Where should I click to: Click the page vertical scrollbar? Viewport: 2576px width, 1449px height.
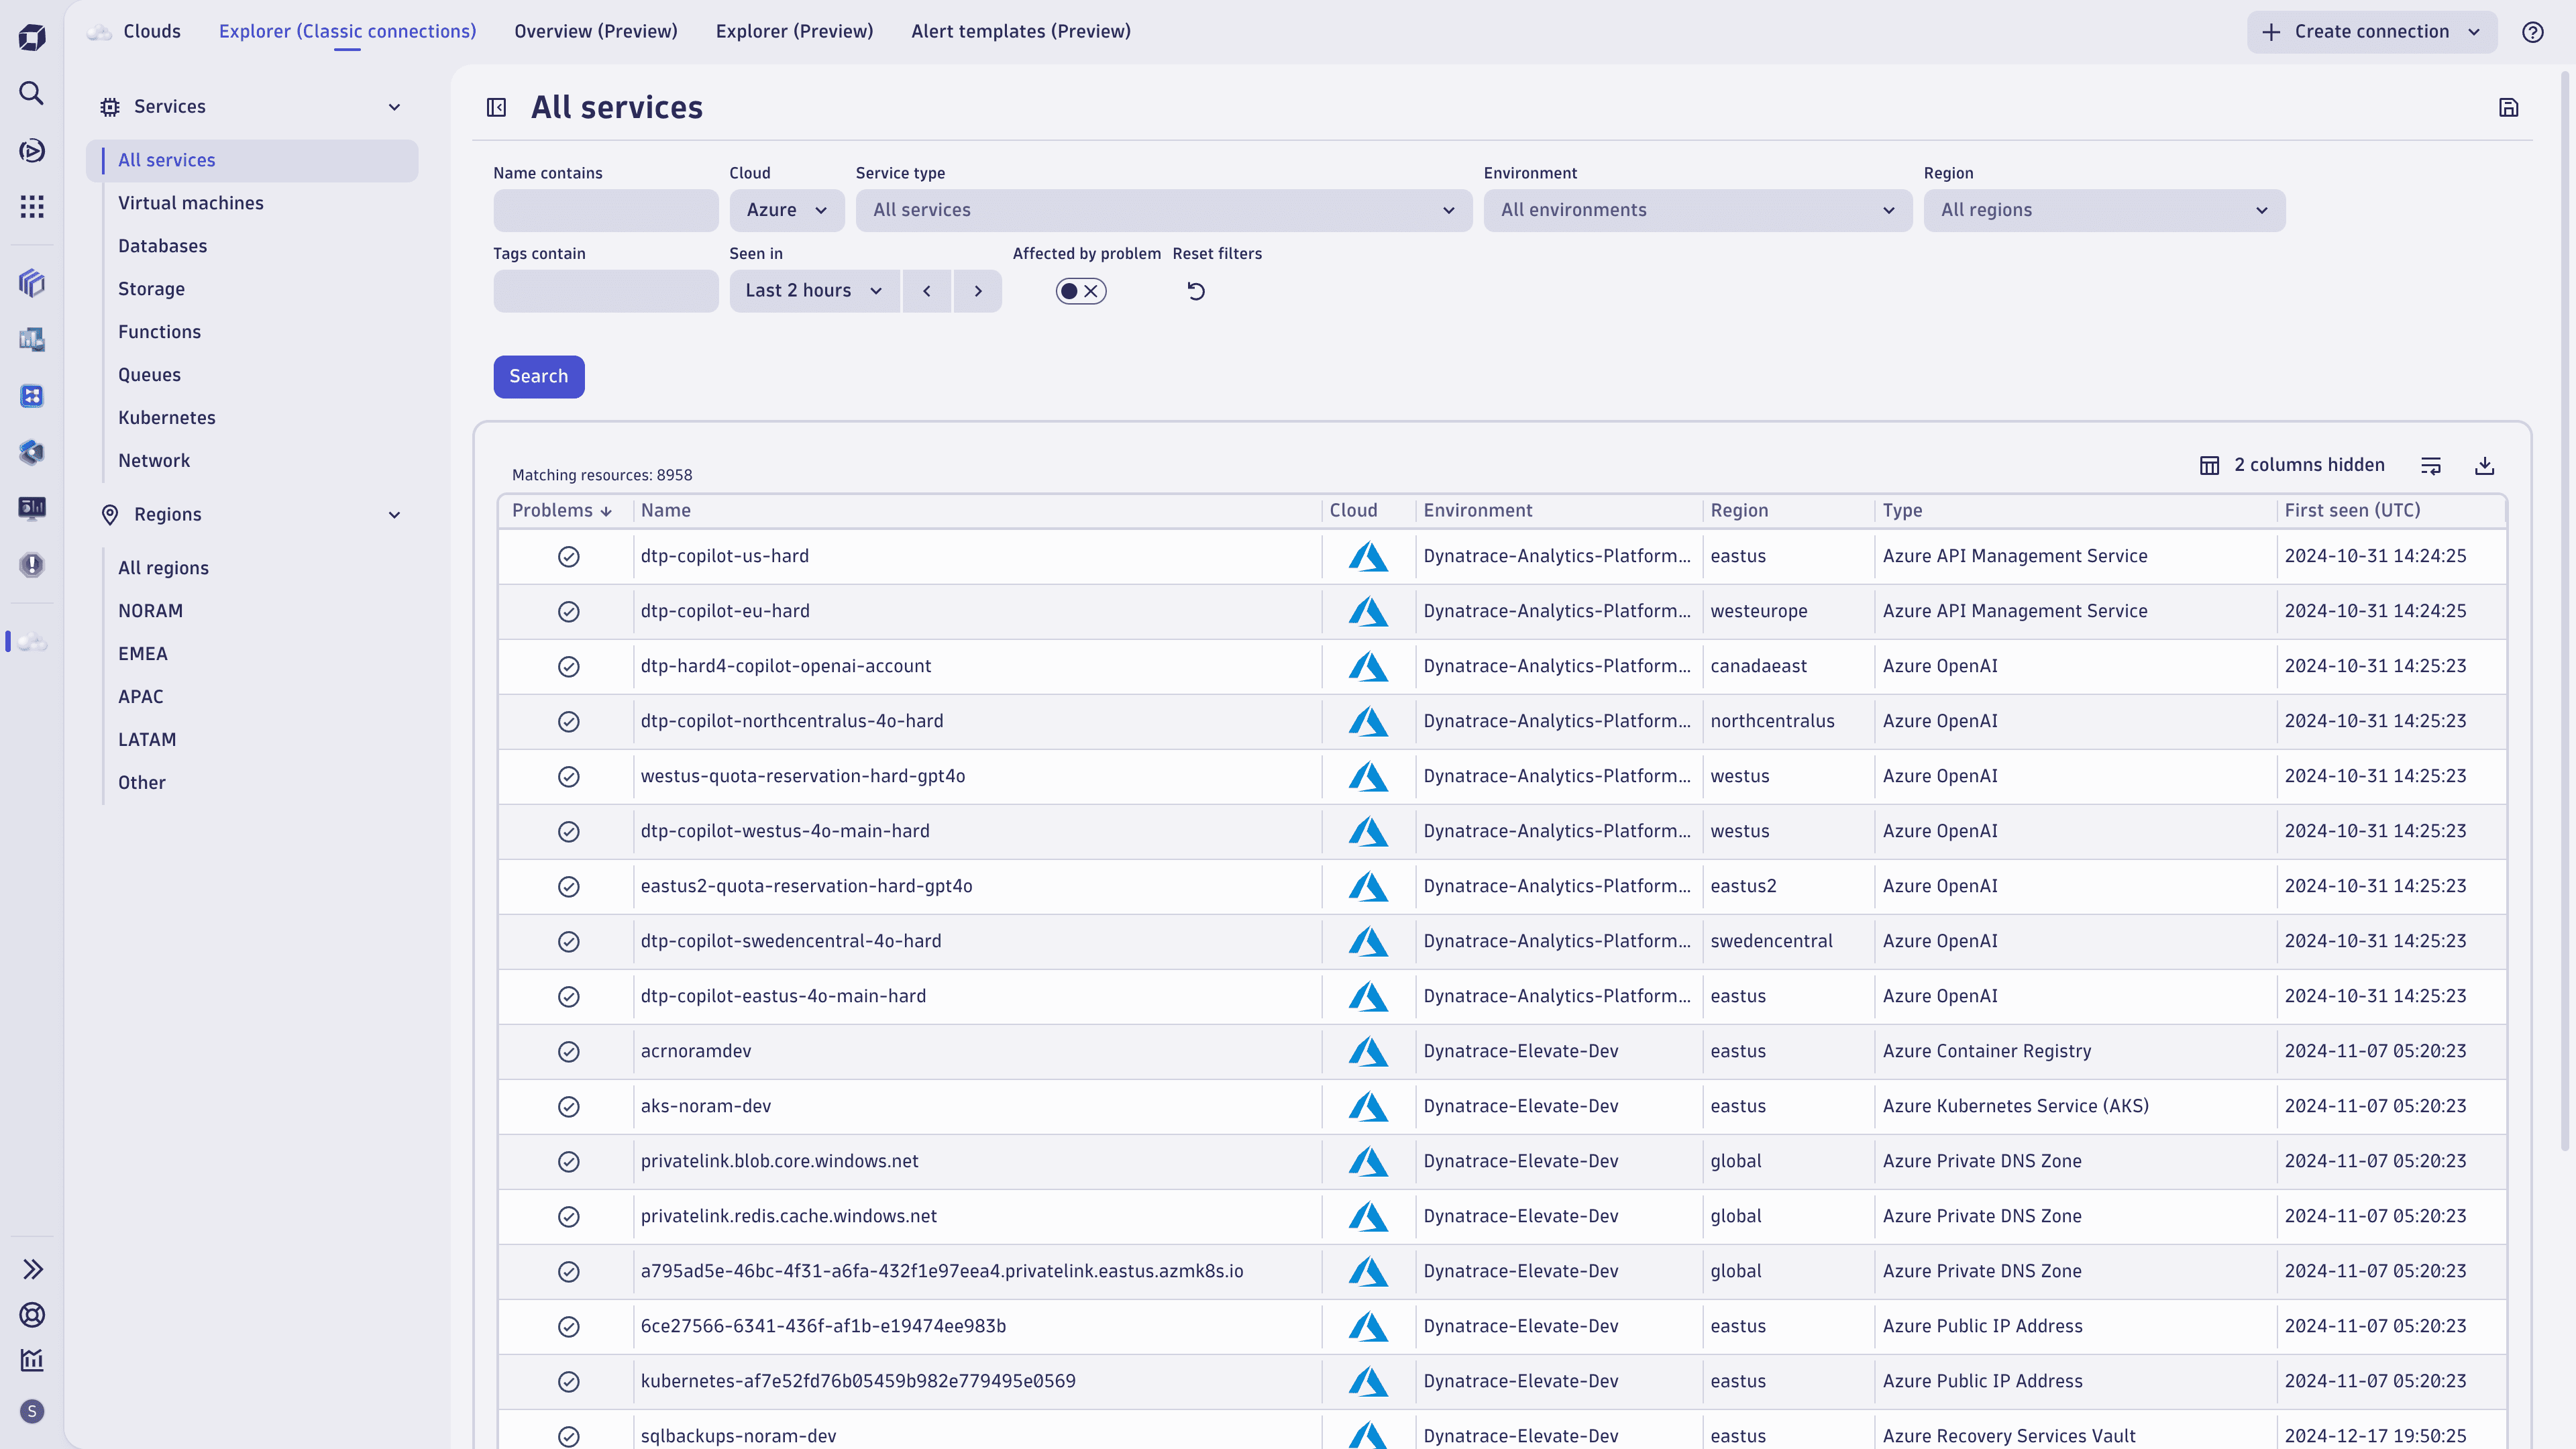click(2566, 610)
